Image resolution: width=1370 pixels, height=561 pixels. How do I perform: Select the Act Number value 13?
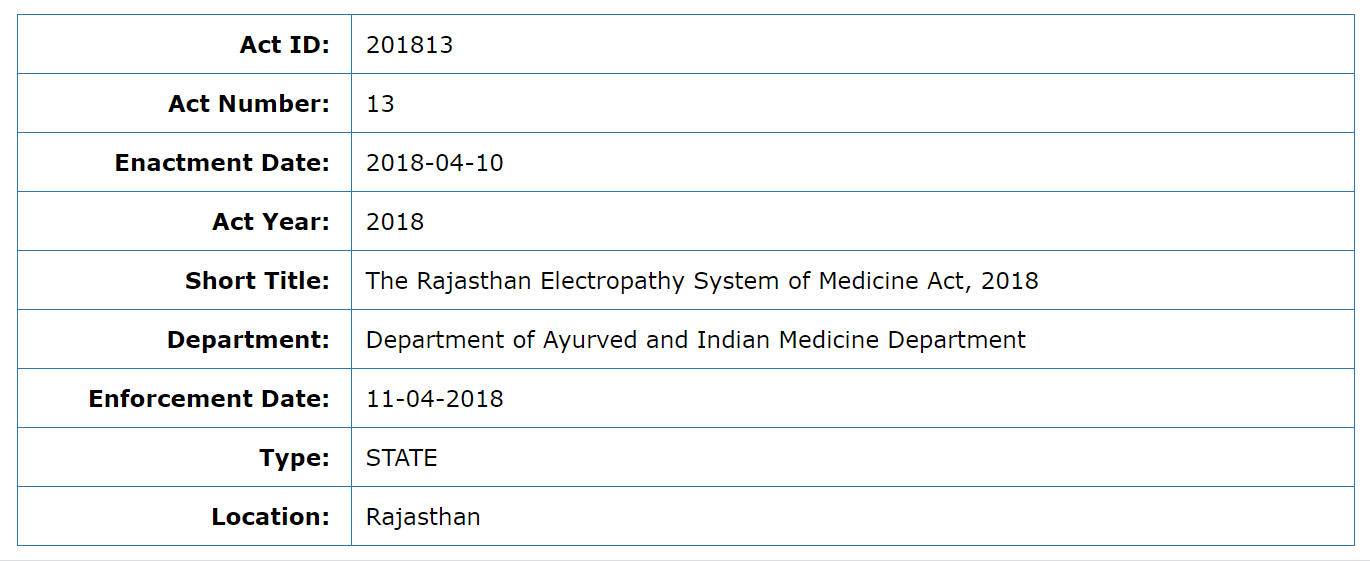click(380, 104)
